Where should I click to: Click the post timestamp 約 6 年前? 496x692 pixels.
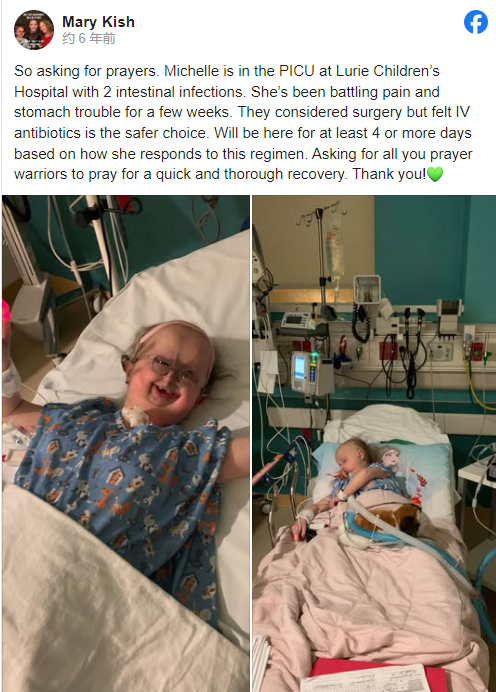point(89,38)
